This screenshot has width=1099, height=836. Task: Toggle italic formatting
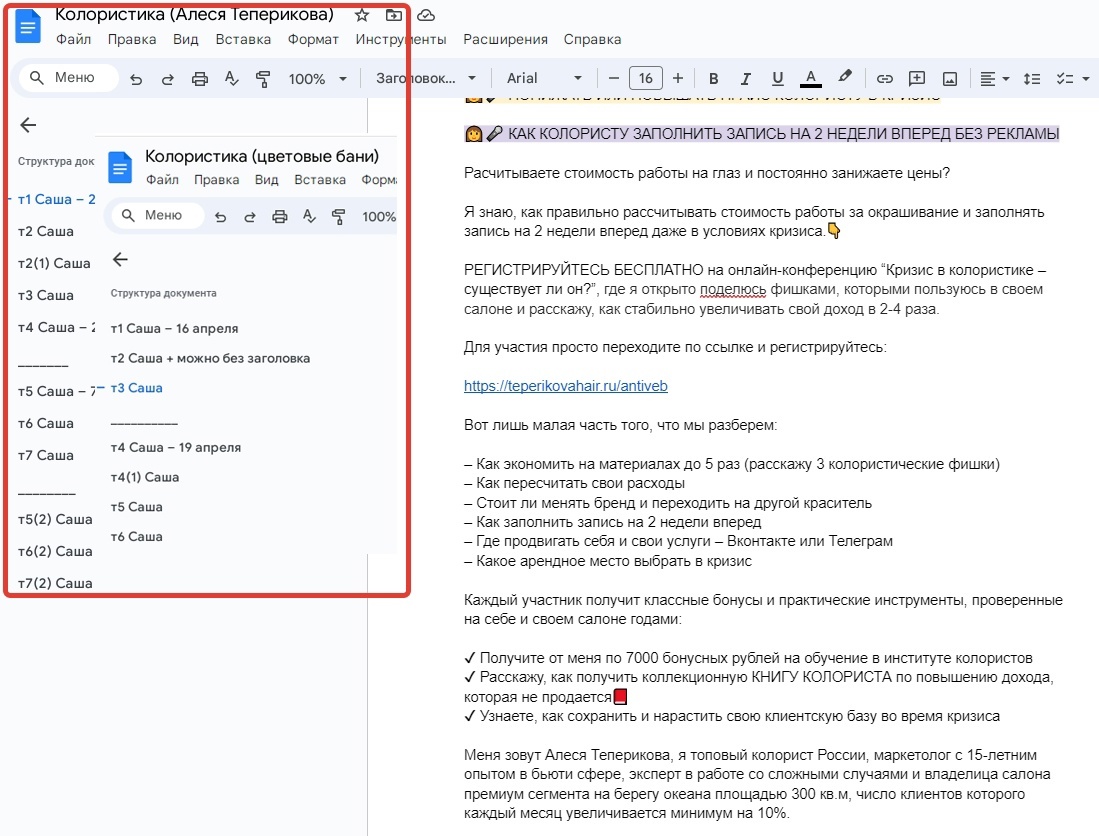(746, 78)
